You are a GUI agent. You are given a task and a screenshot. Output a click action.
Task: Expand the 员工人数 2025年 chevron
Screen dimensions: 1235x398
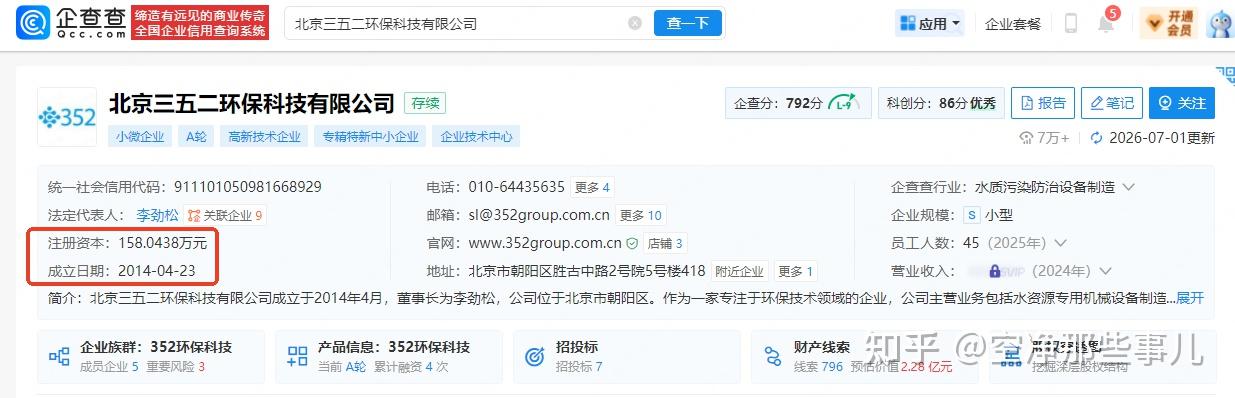click(x=1060, y=243)
